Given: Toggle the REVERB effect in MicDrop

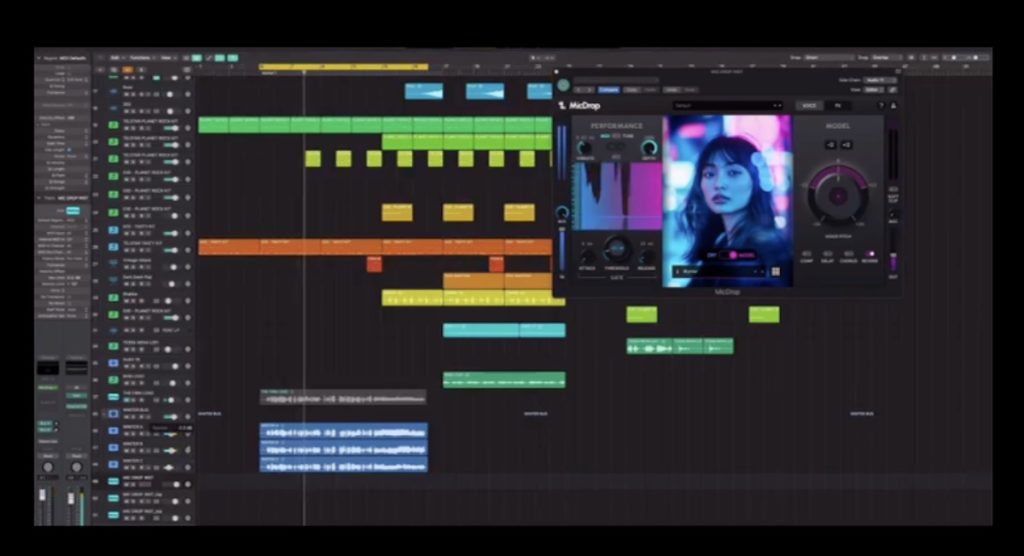Looking at the screenshot, I should [869, 254].
